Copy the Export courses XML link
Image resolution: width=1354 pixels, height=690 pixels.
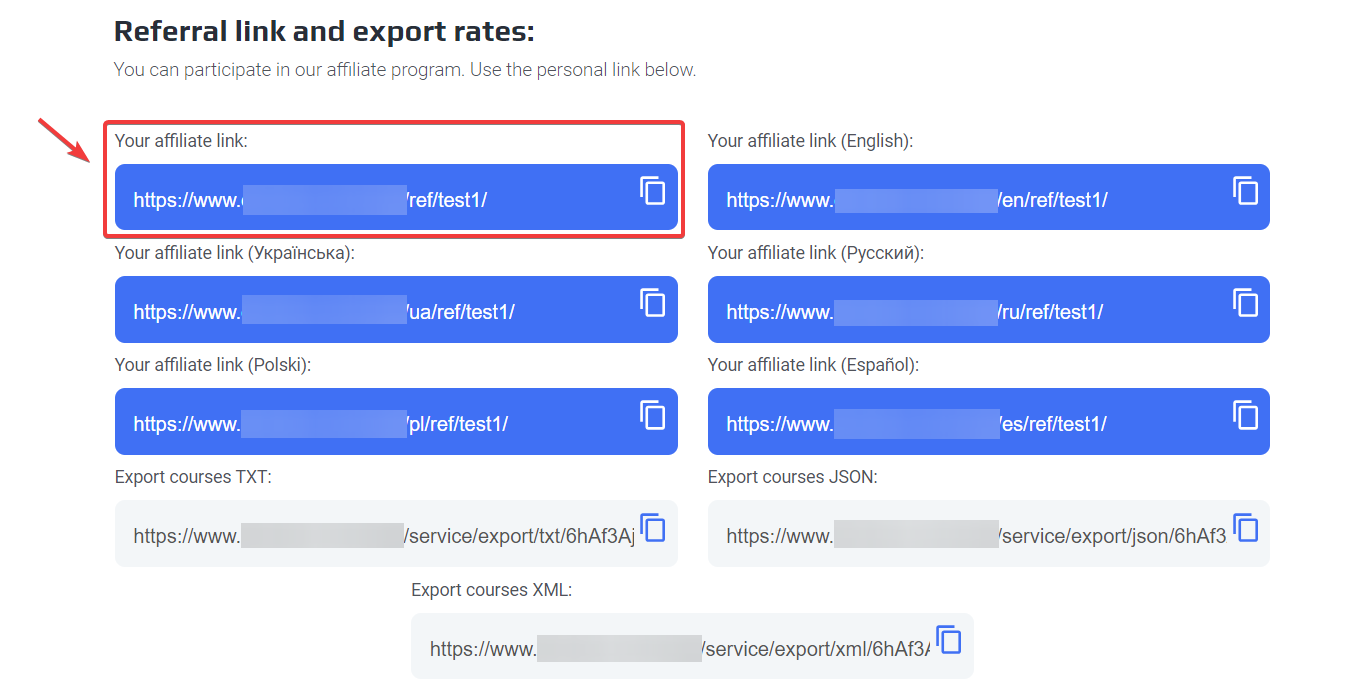(x=948, y=639)
